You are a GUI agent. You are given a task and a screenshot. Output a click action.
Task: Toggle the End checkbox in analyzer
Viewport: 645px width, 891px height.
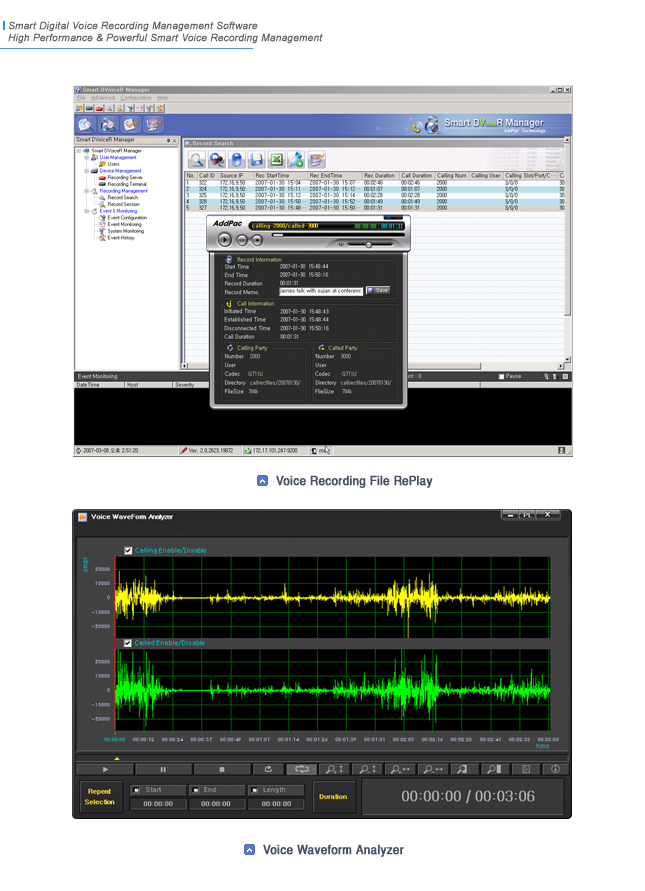[x=195, y=790]
